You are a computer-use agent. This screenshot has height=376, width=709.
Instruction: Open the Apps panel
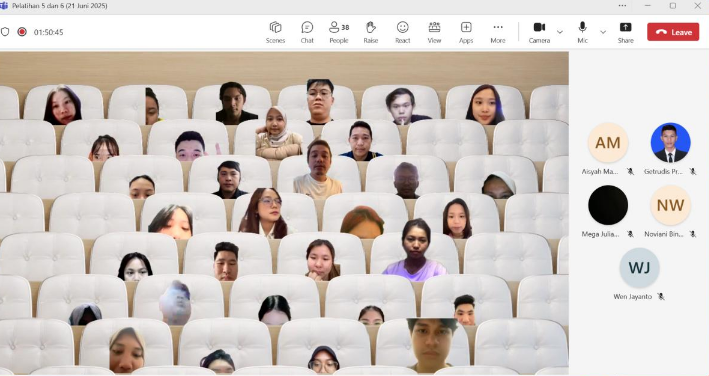466,32
